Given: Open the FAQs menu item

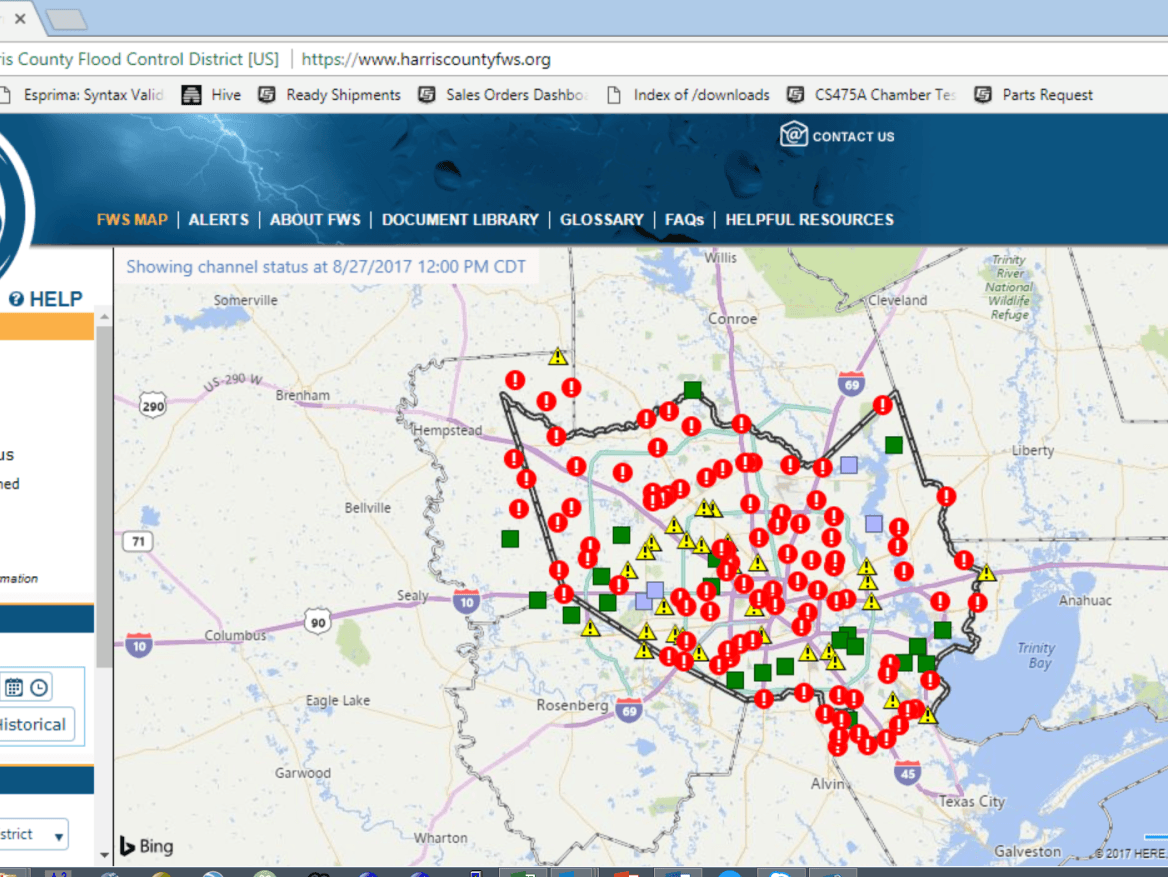Looking at the screenshot, I should click(684, 220).
